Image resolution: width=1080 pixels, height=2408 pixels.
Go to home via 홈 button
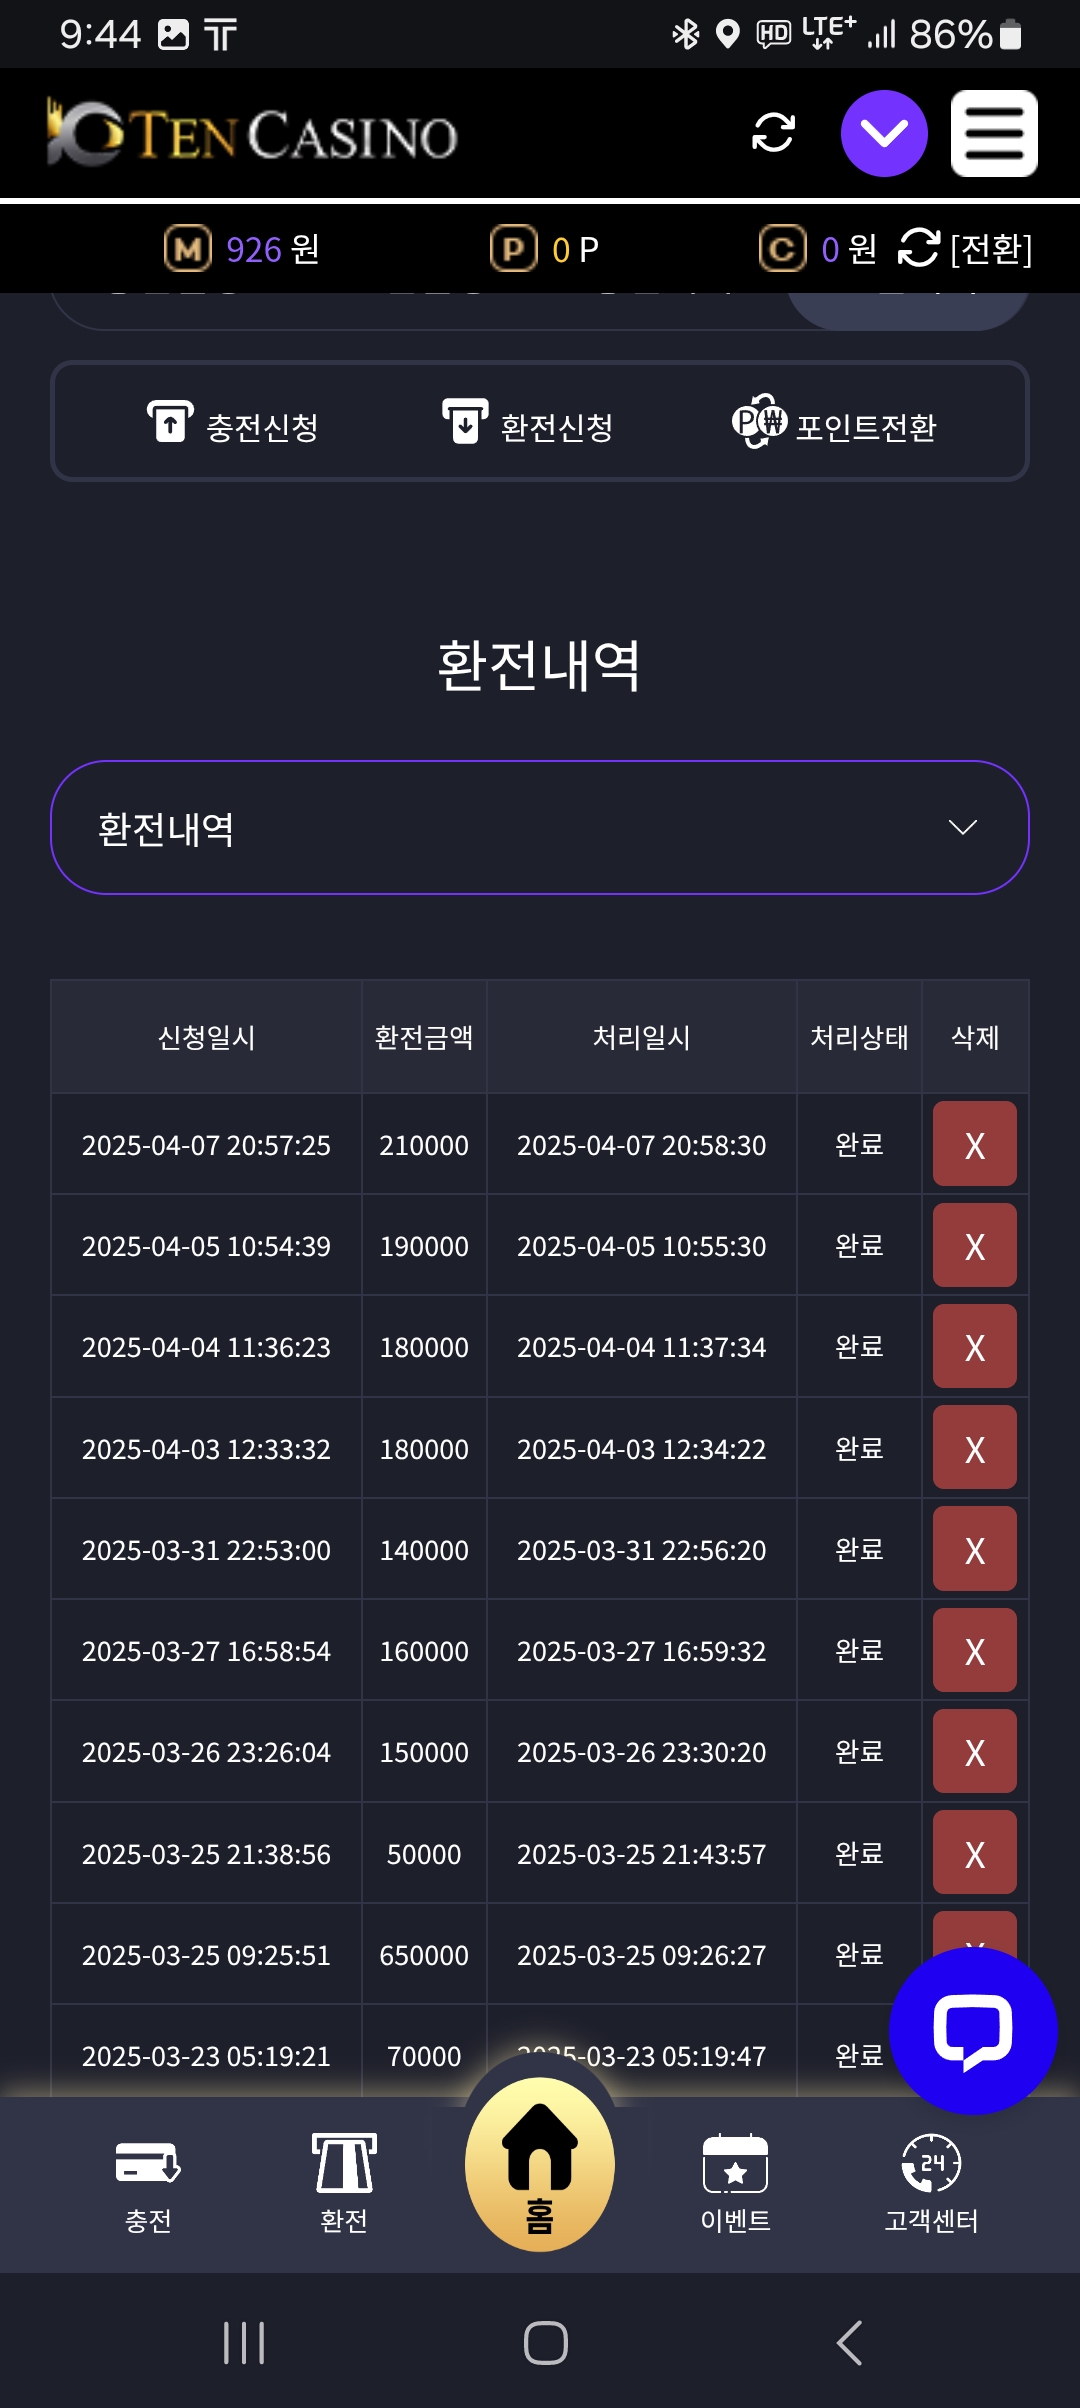point(540,2165)
